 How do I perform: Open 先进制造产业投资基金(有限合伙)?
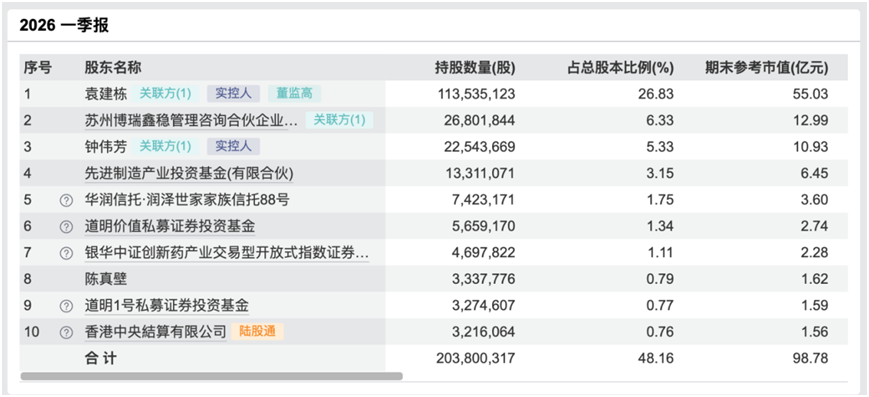click(x=189, y=174)
